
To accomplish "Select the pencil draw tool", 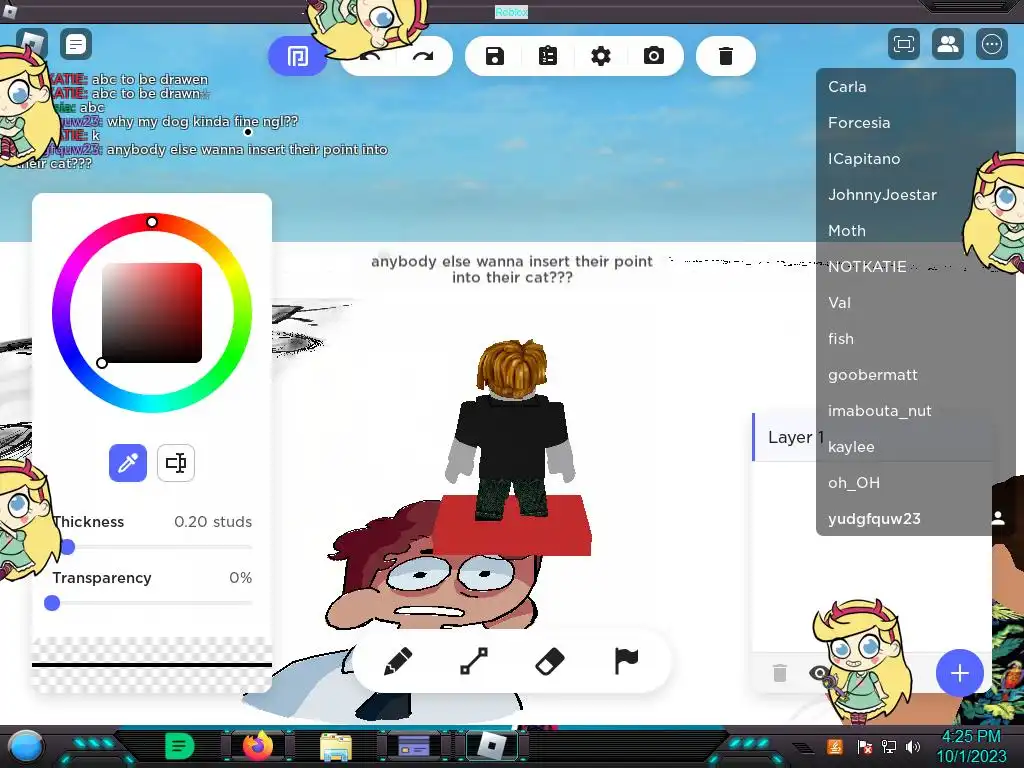I will click(398, 661).
